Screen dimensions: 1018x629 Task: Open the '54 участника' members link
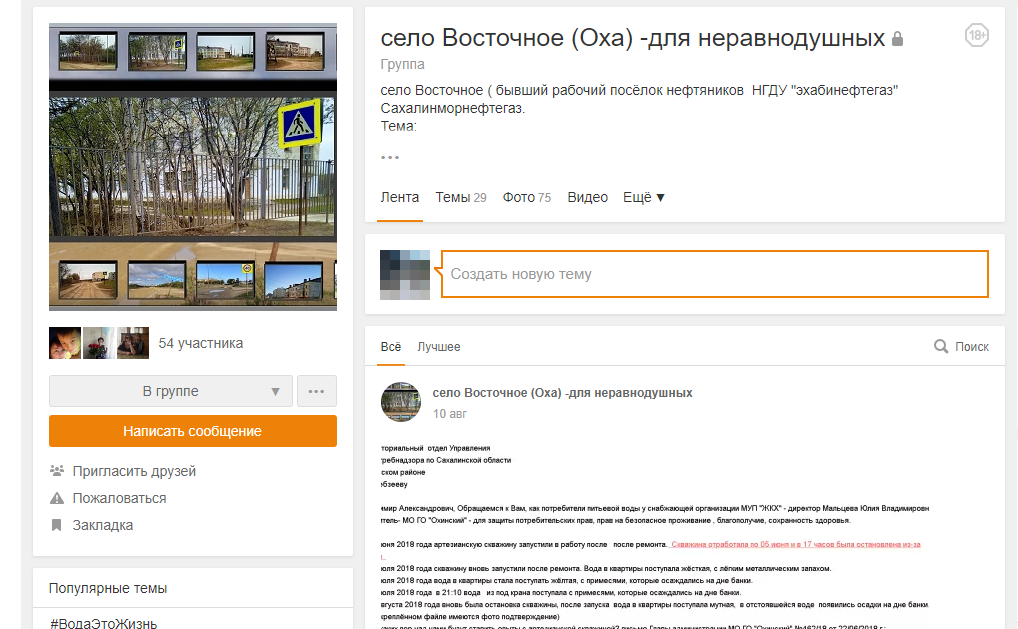pos(200,343)
